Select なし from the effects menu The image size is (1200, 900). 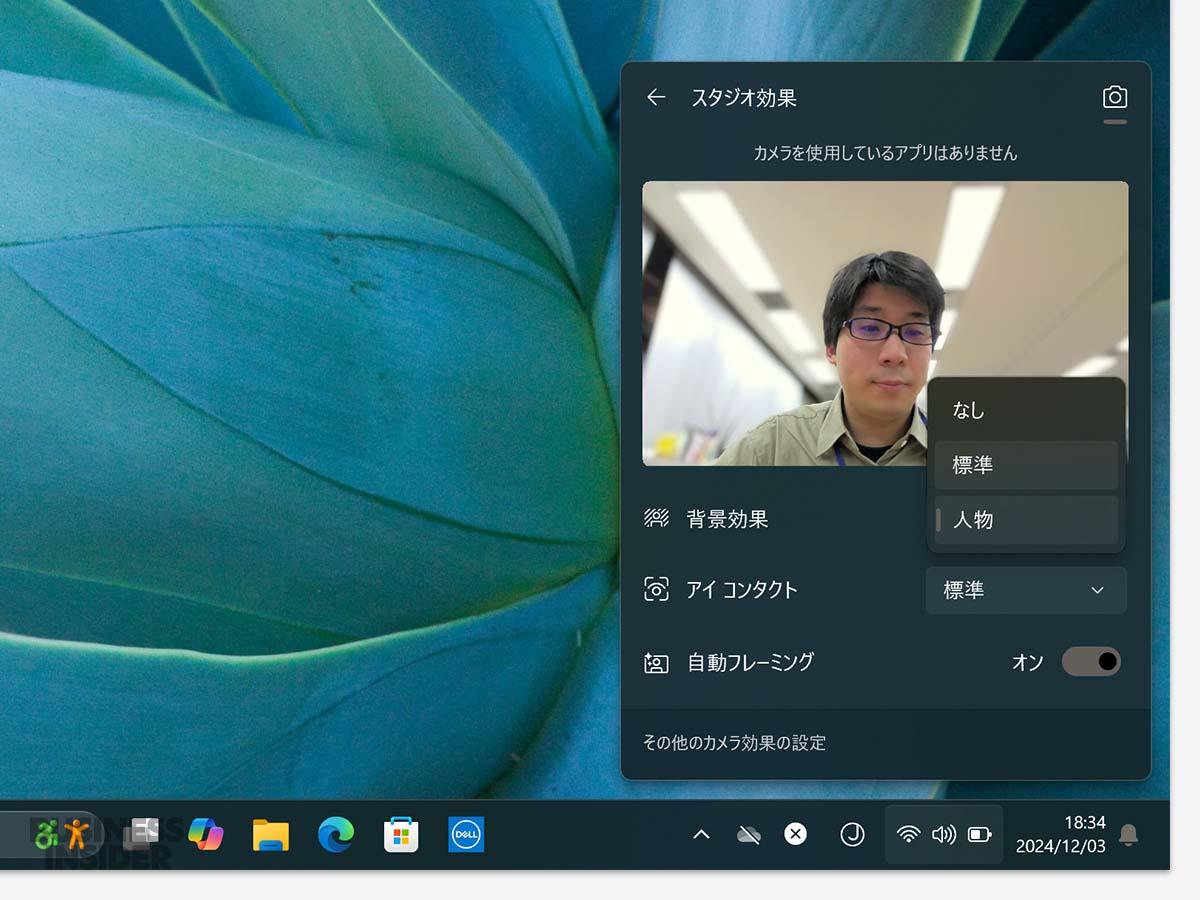pos(1025,409)
